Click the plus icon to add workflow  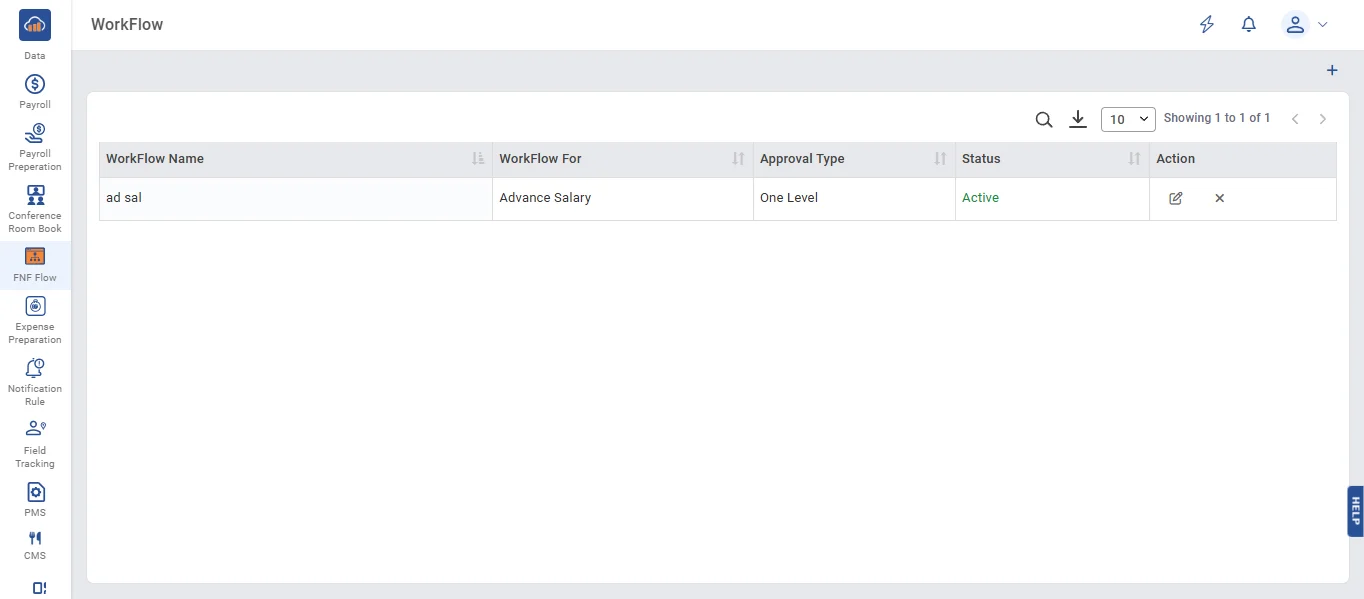pyautogui.click(x=1331, y=71)
